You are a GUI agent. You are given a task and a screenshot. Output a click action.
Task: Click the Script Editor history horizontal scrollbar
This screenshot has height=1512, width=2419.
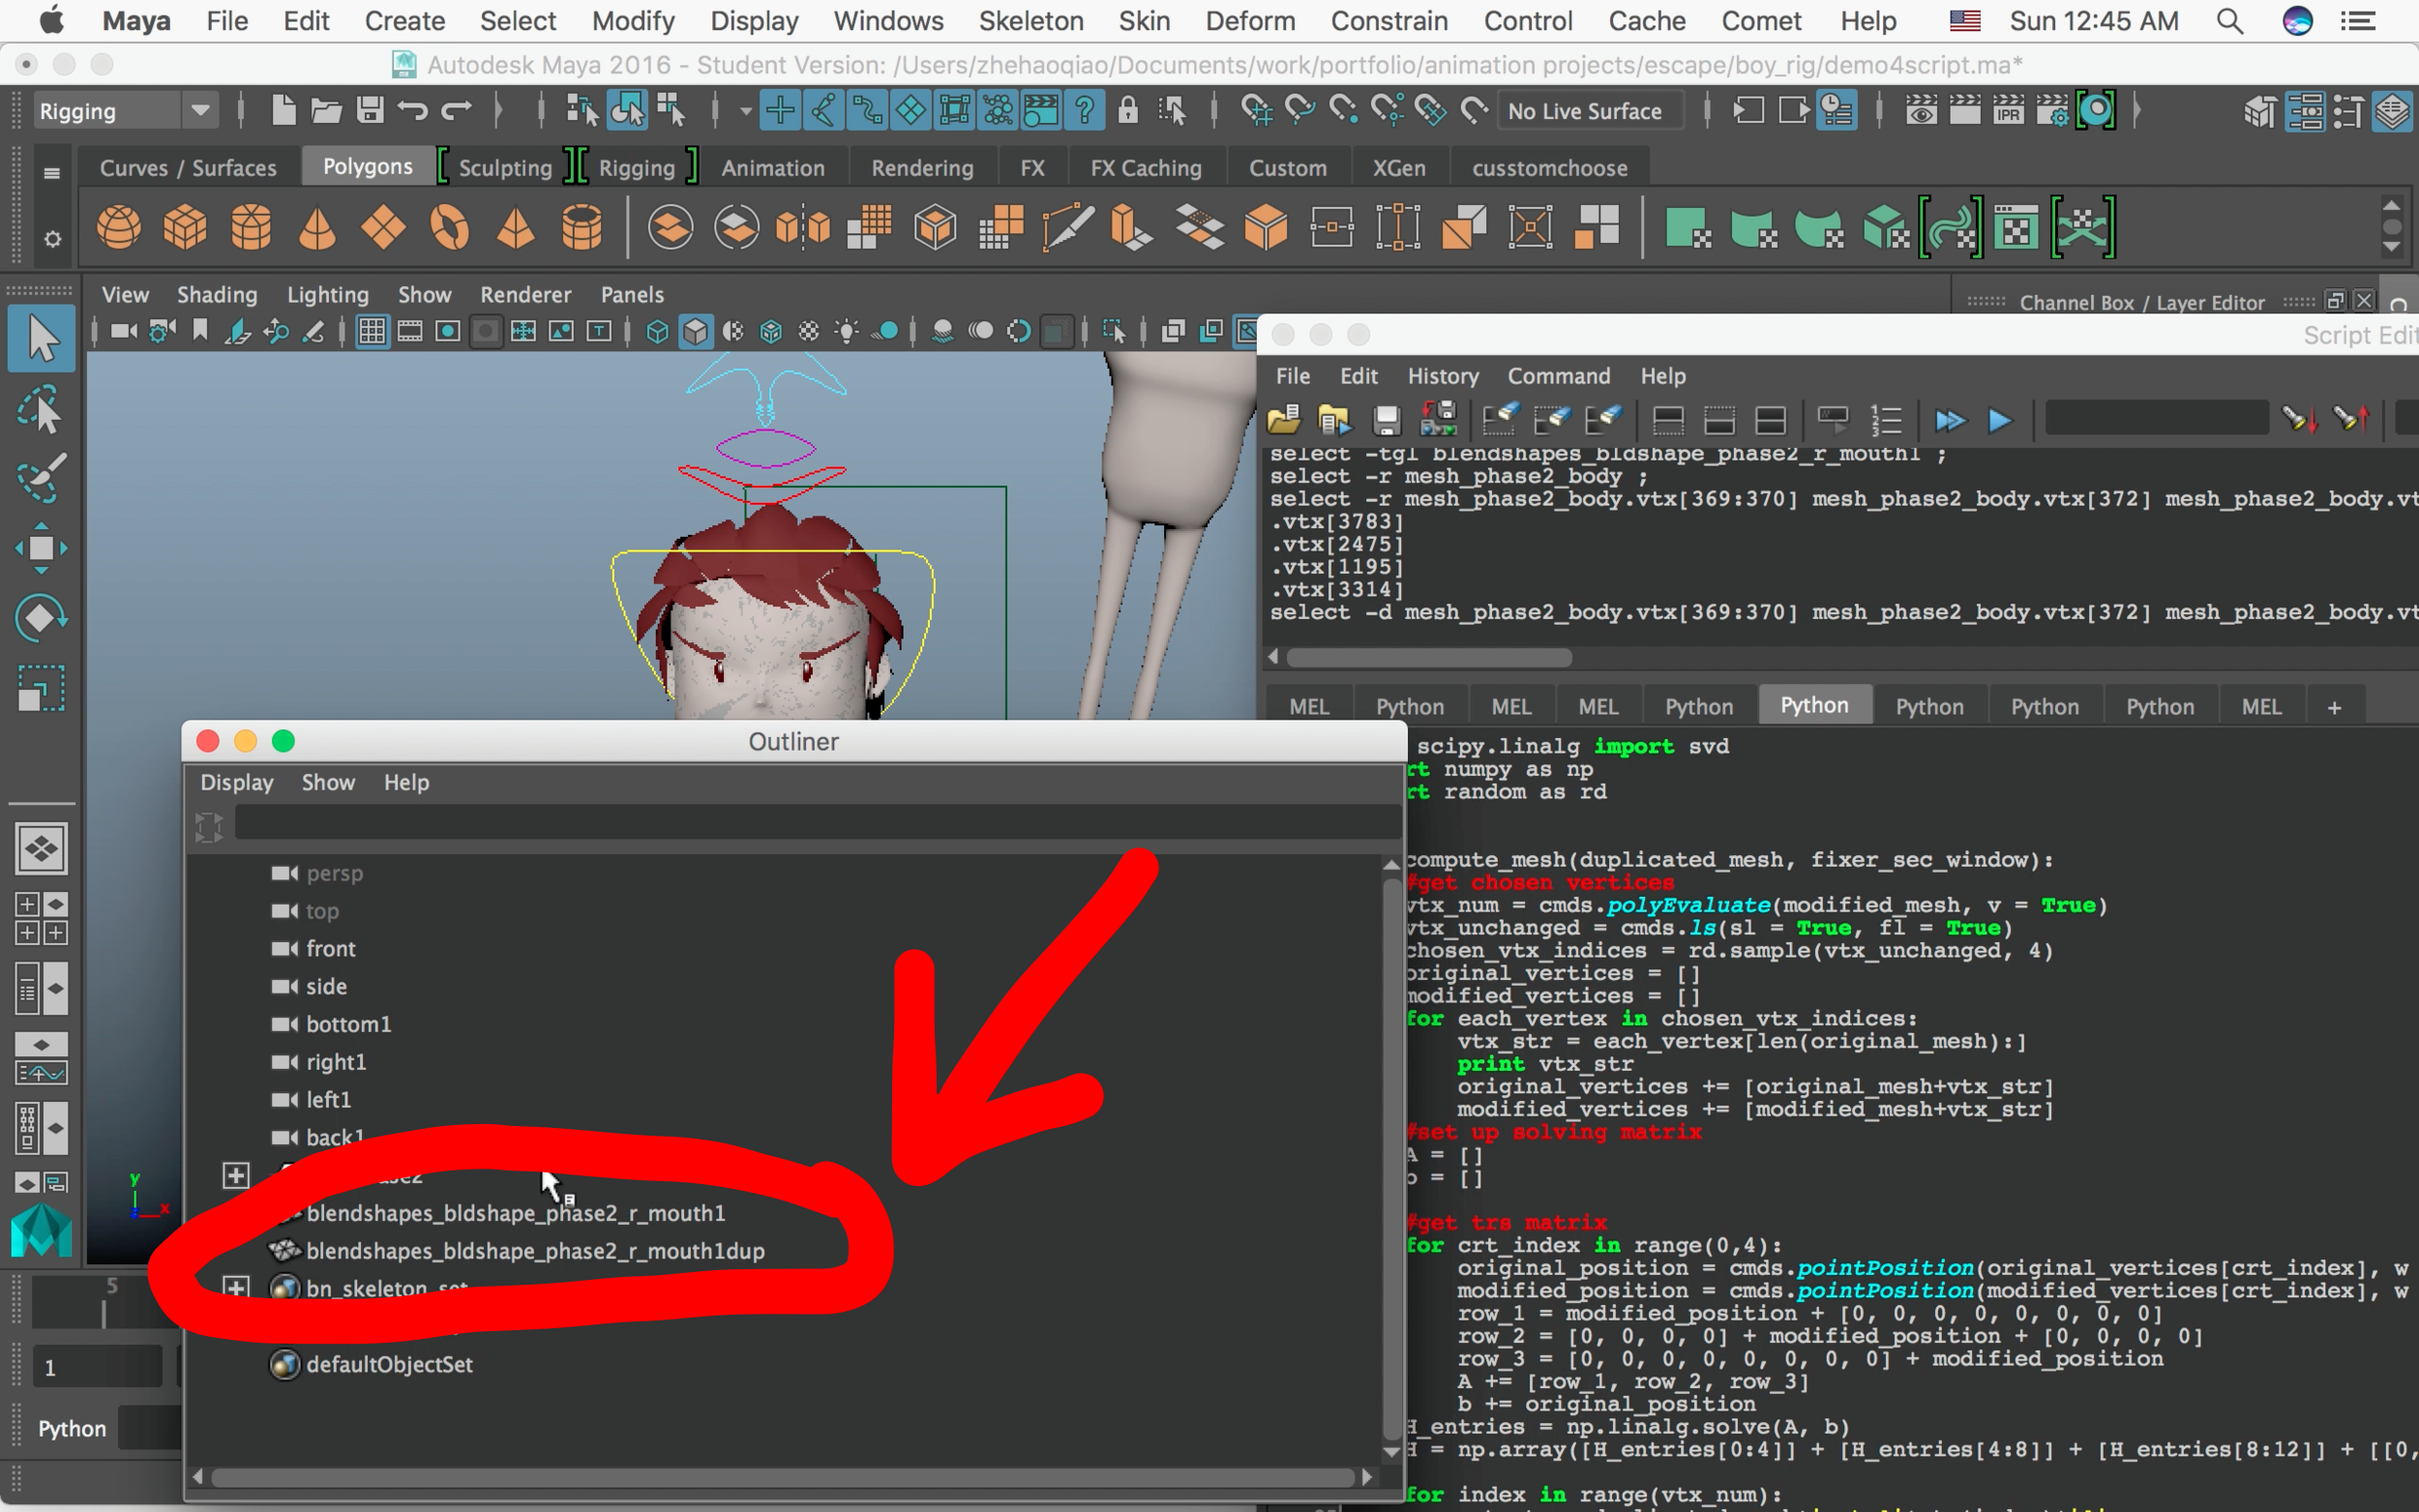point(1428,657)
